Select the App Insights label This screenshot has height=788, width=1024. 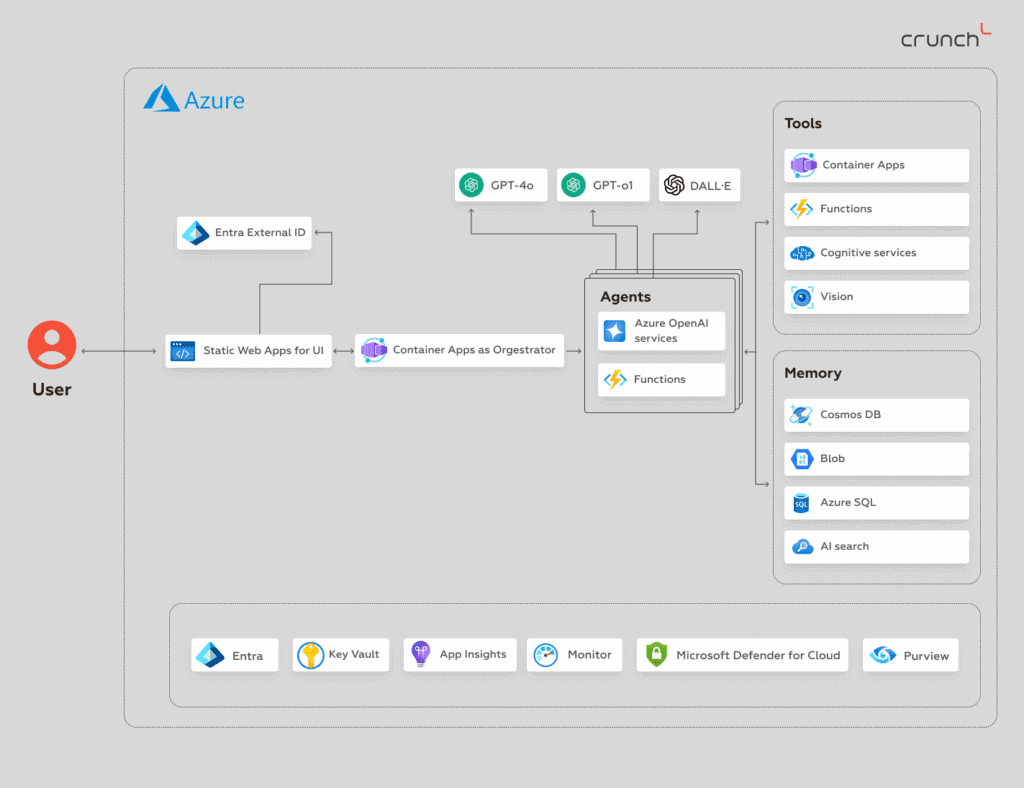click(473, 654)
